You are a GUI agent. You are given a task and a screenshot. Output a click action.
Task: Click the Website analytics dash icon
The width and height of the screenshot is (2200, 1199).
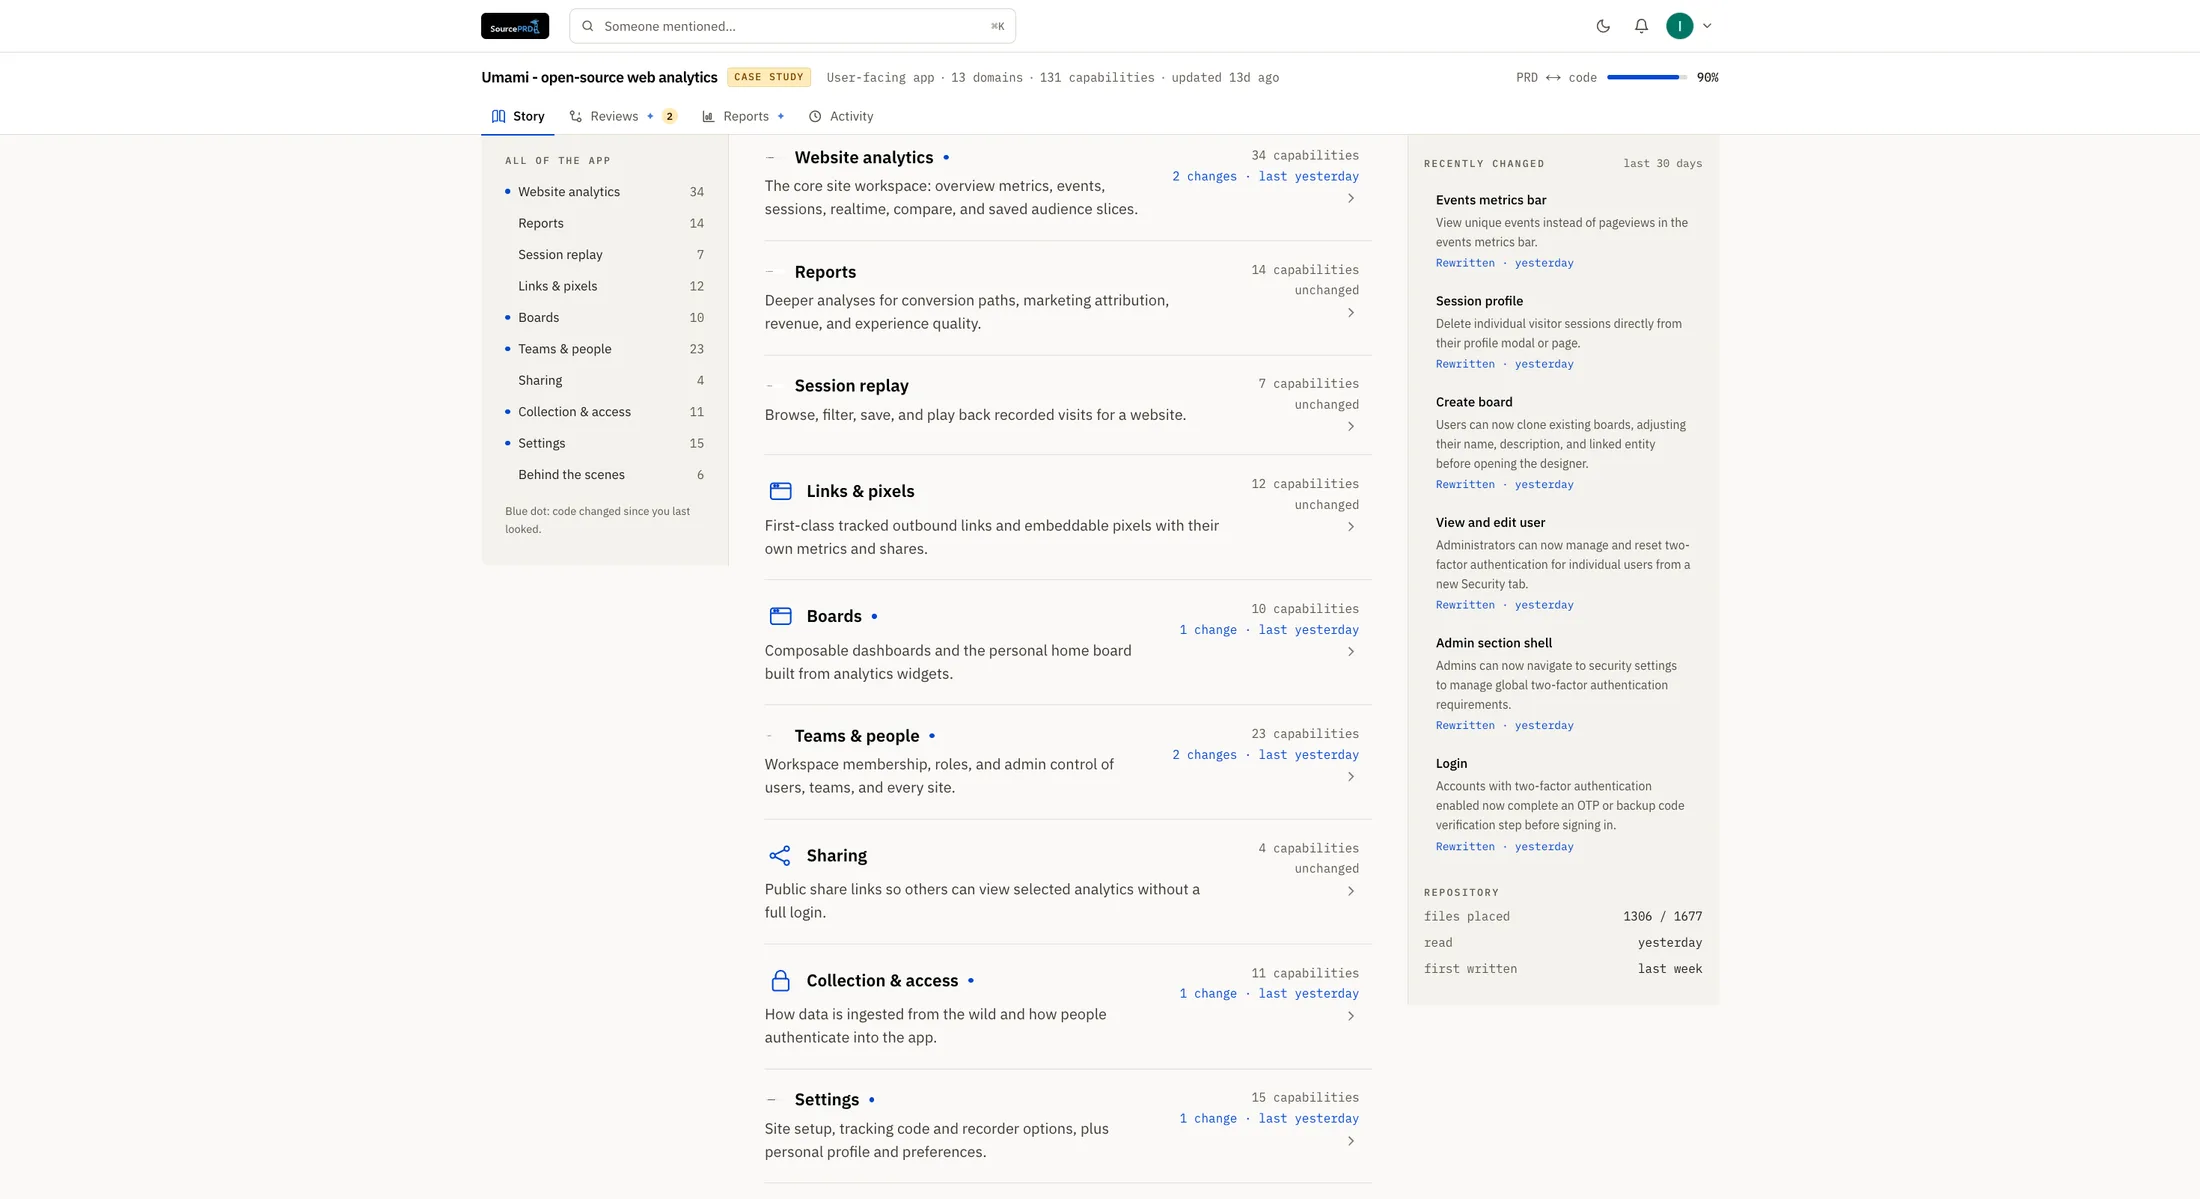click(x=770, y=157)
